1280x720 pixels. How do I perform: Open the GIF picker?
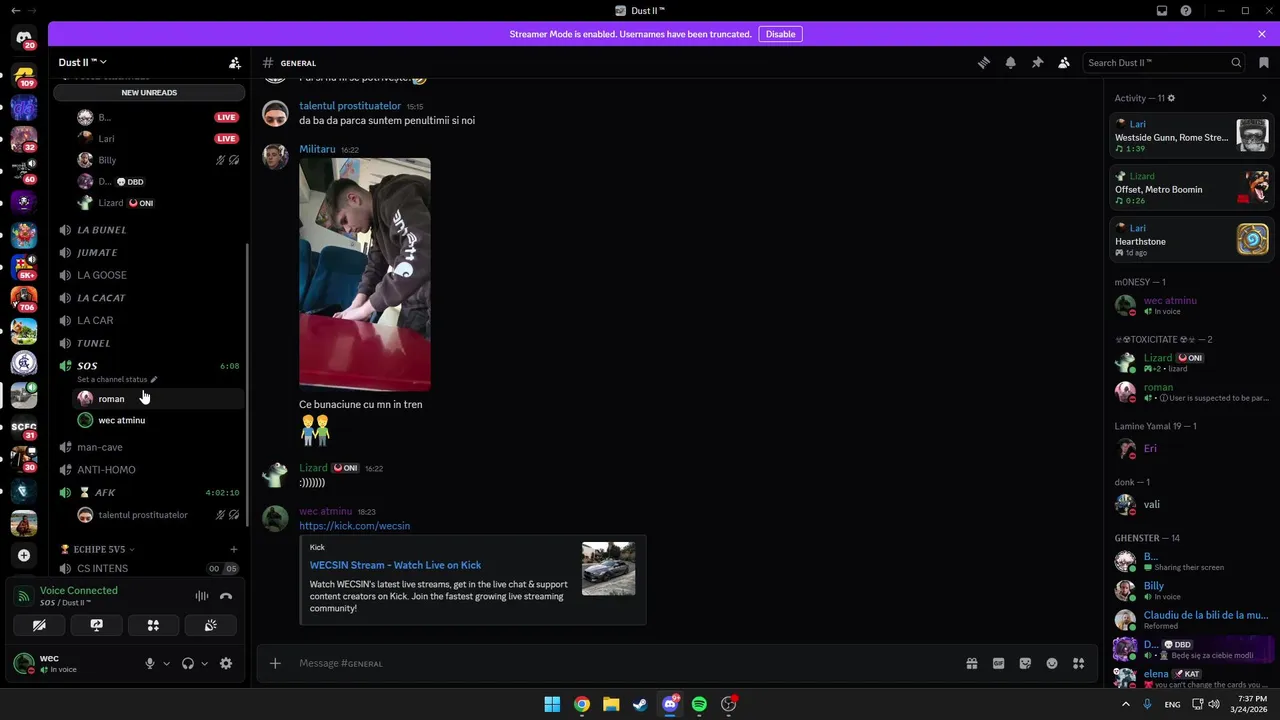(998, 663)
